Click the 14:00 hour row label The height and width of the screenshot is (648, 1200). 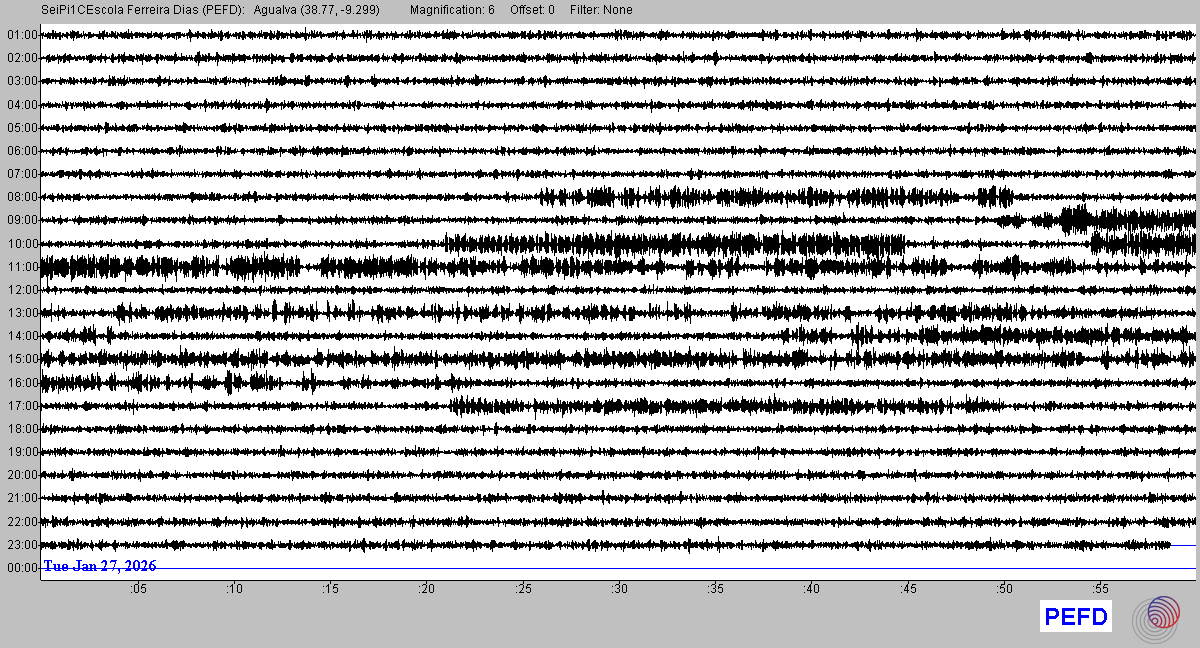click(x=21, y=336)
